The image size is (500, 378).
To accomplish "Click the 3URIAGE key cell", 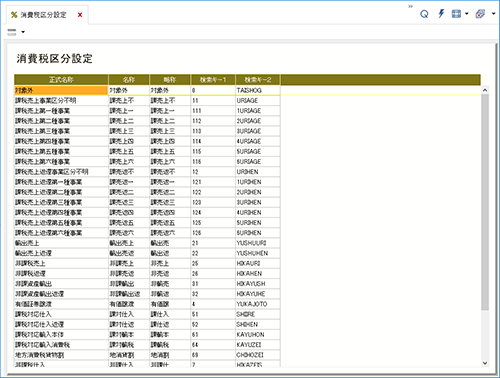I will 258,131.
